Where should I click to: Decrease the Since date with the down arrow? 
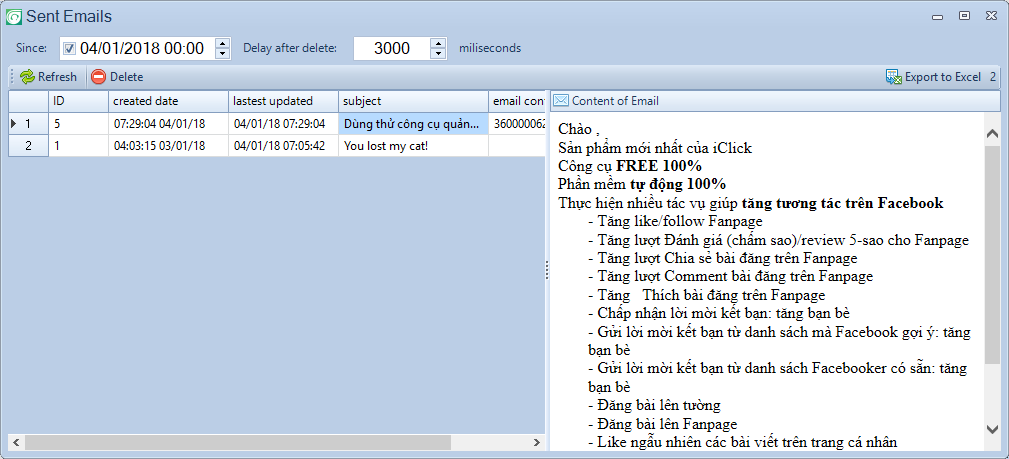[x=223, y=54]
